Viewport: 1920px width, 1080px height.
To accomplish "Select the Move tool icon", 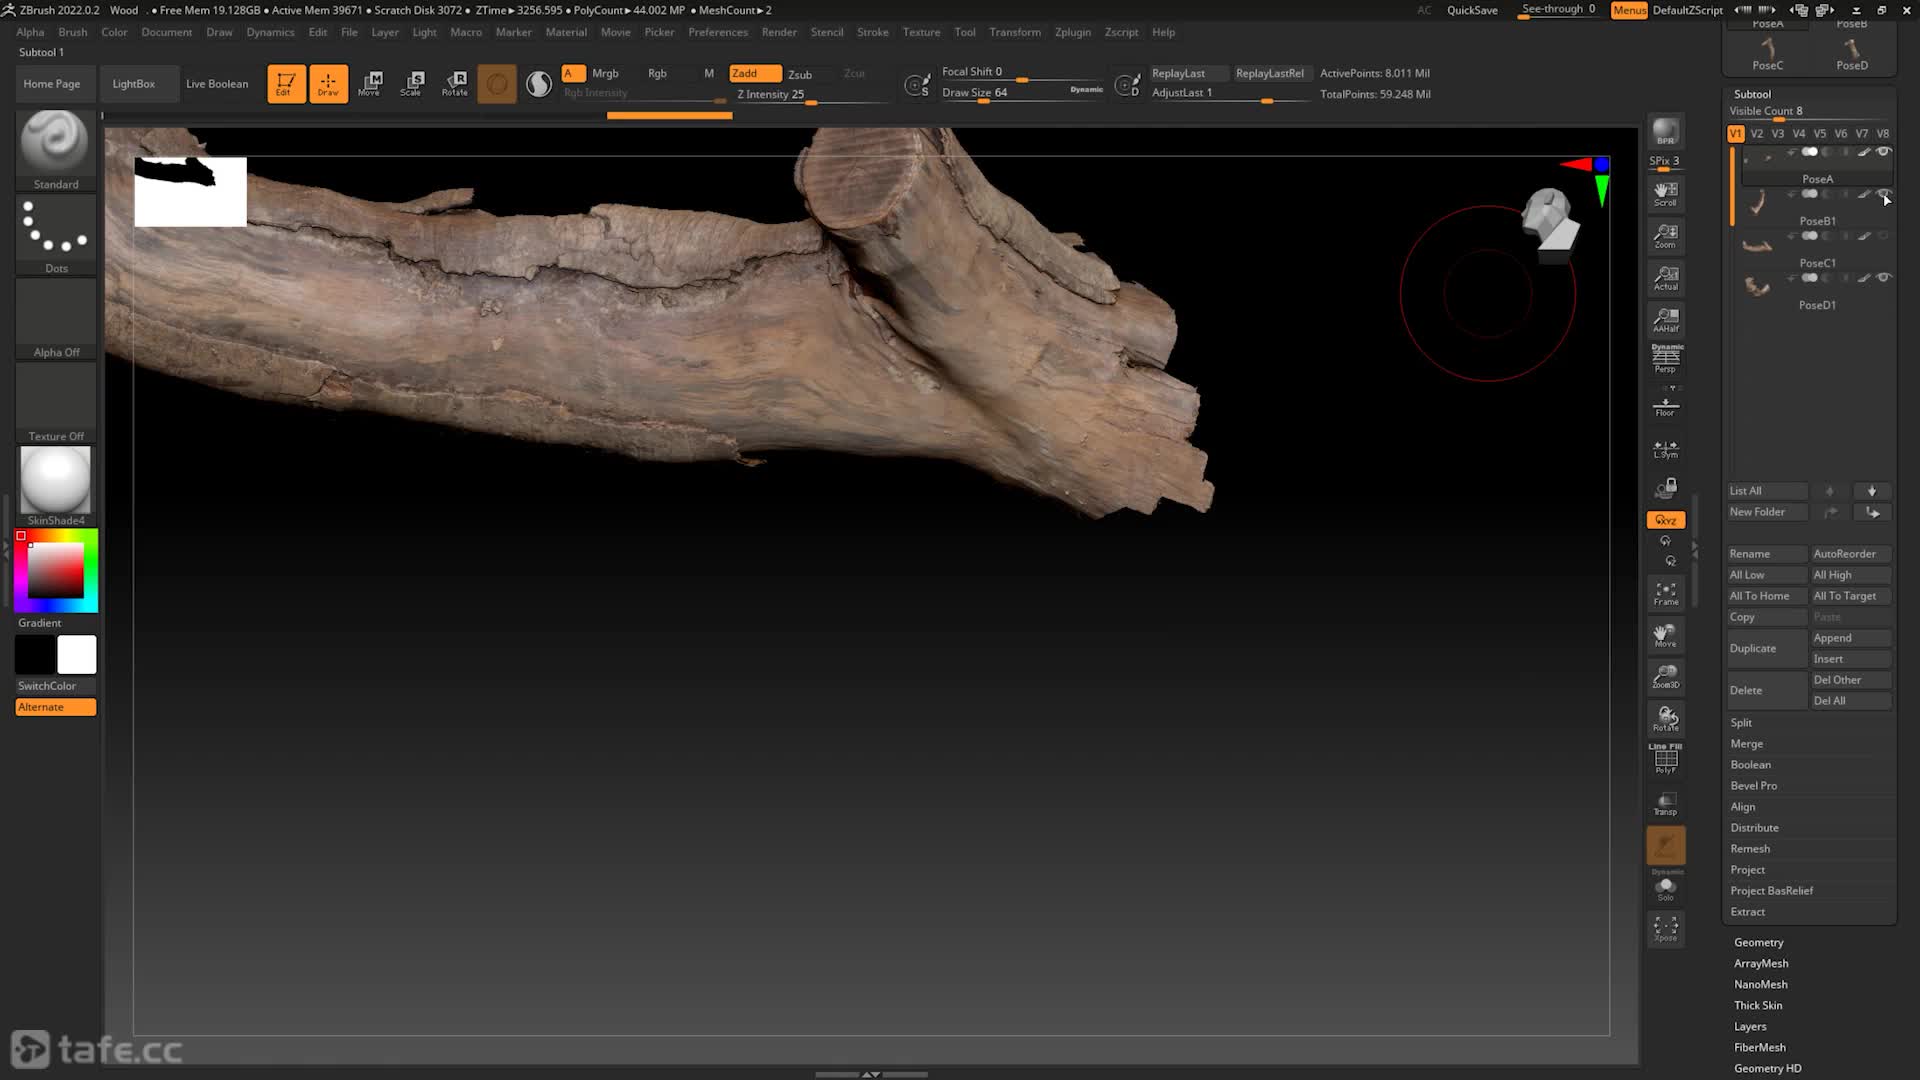I will 371,82.
